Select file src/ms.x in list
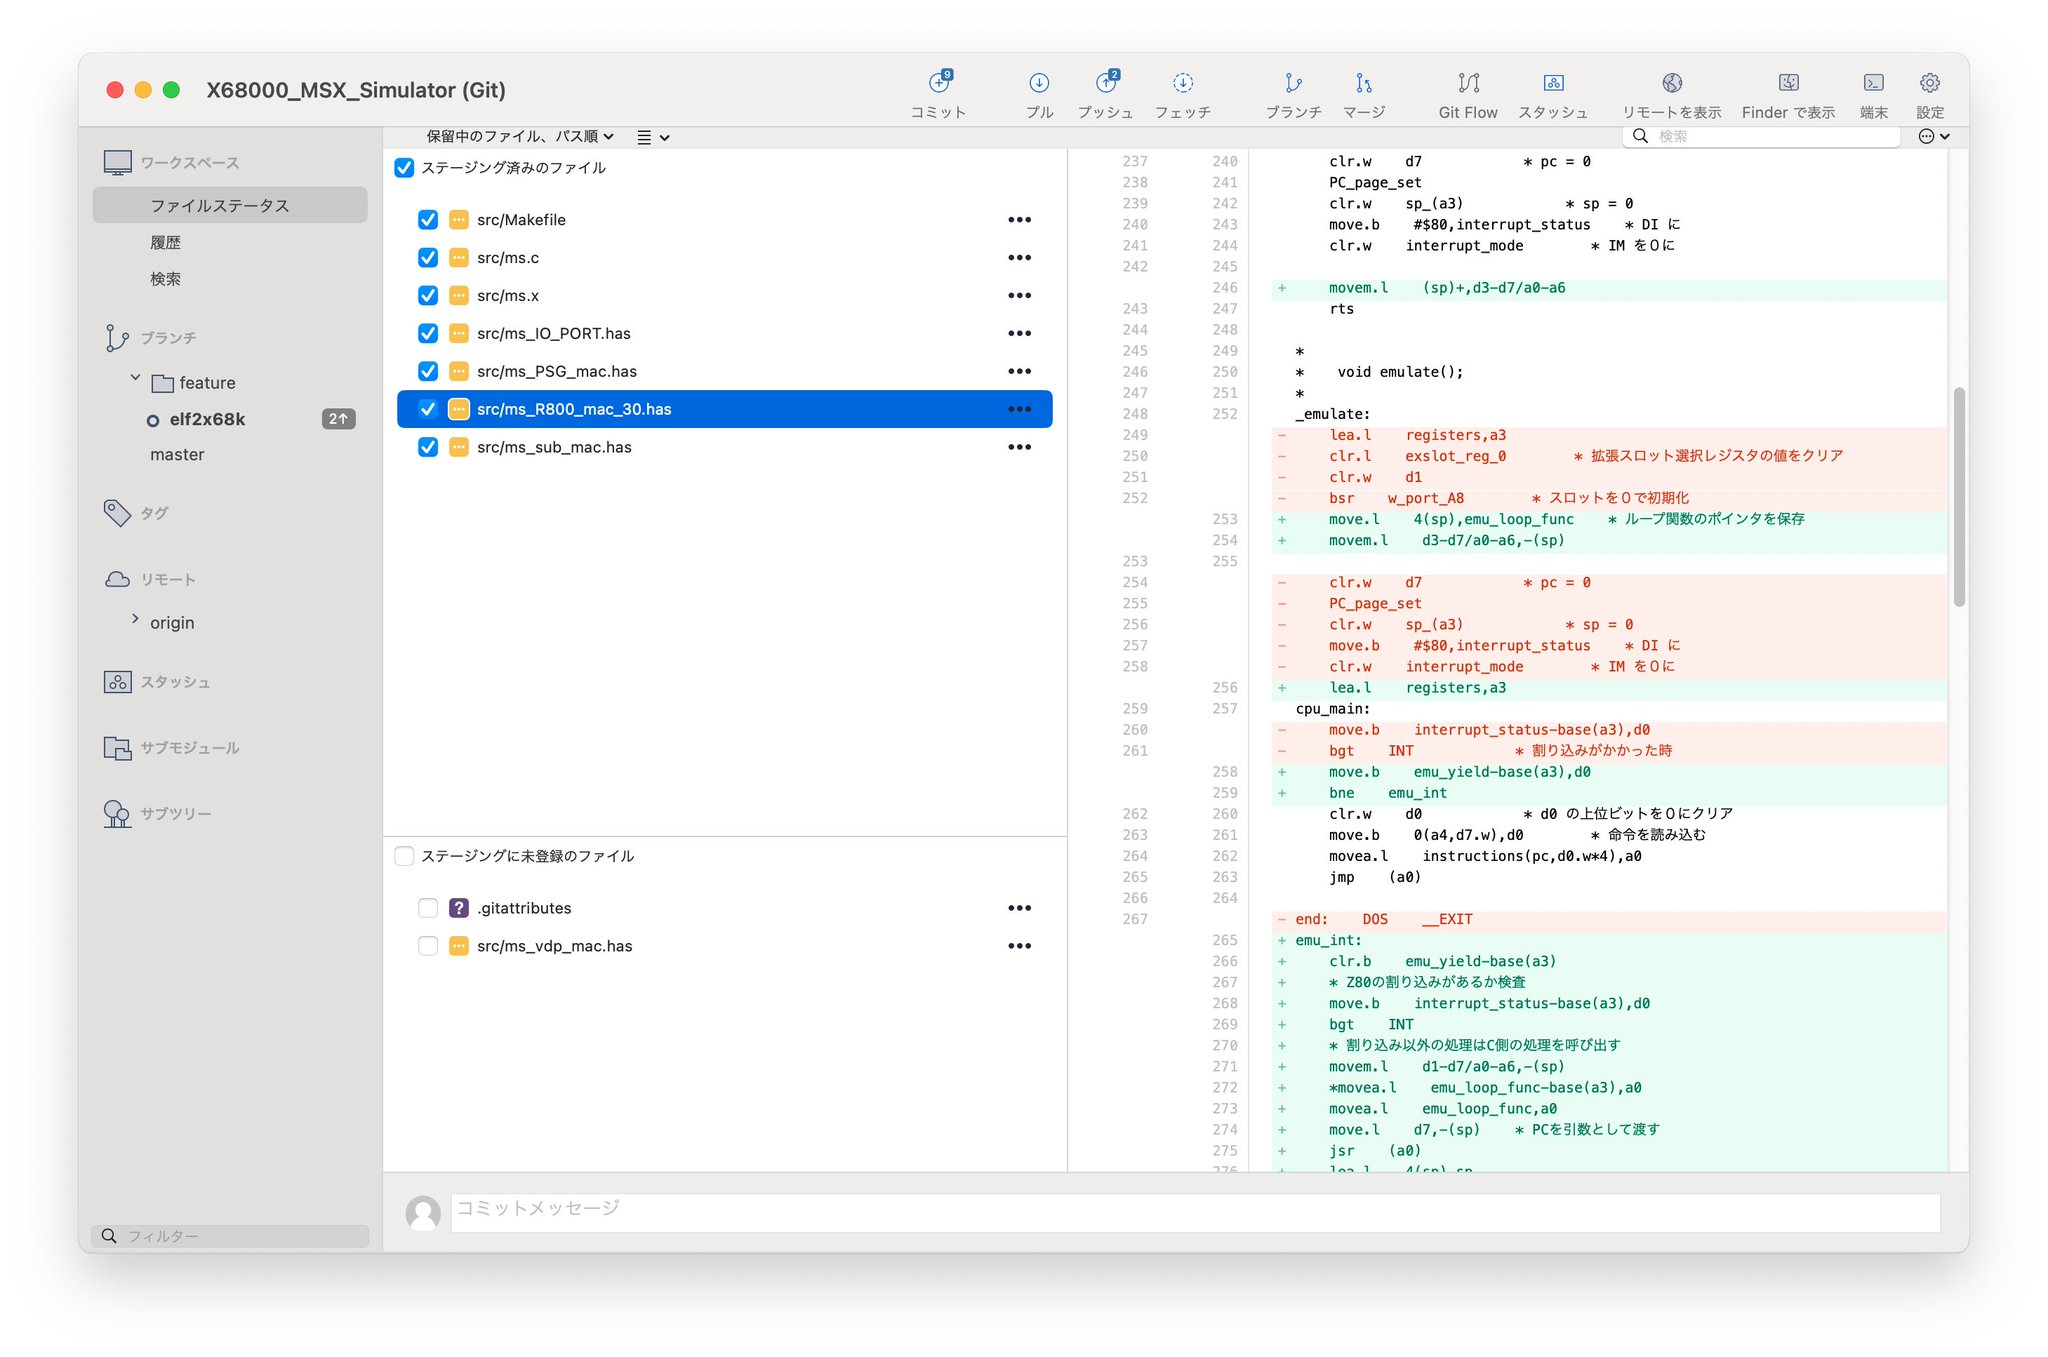 click(725, 296)
